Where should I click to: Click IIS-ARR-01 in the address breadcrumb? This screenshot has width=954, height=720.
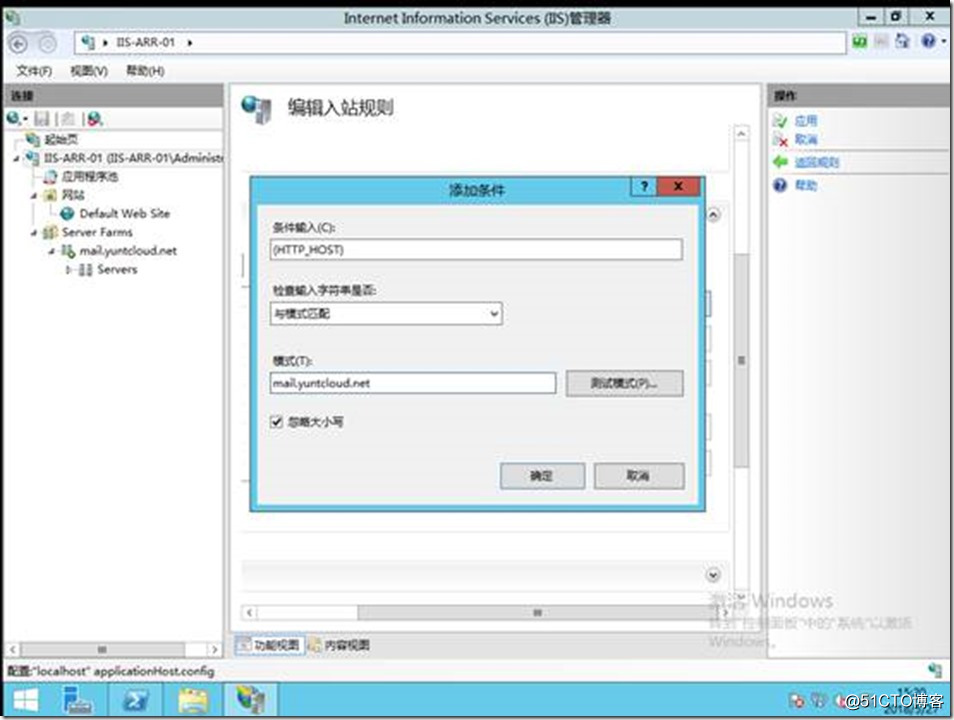145,43
